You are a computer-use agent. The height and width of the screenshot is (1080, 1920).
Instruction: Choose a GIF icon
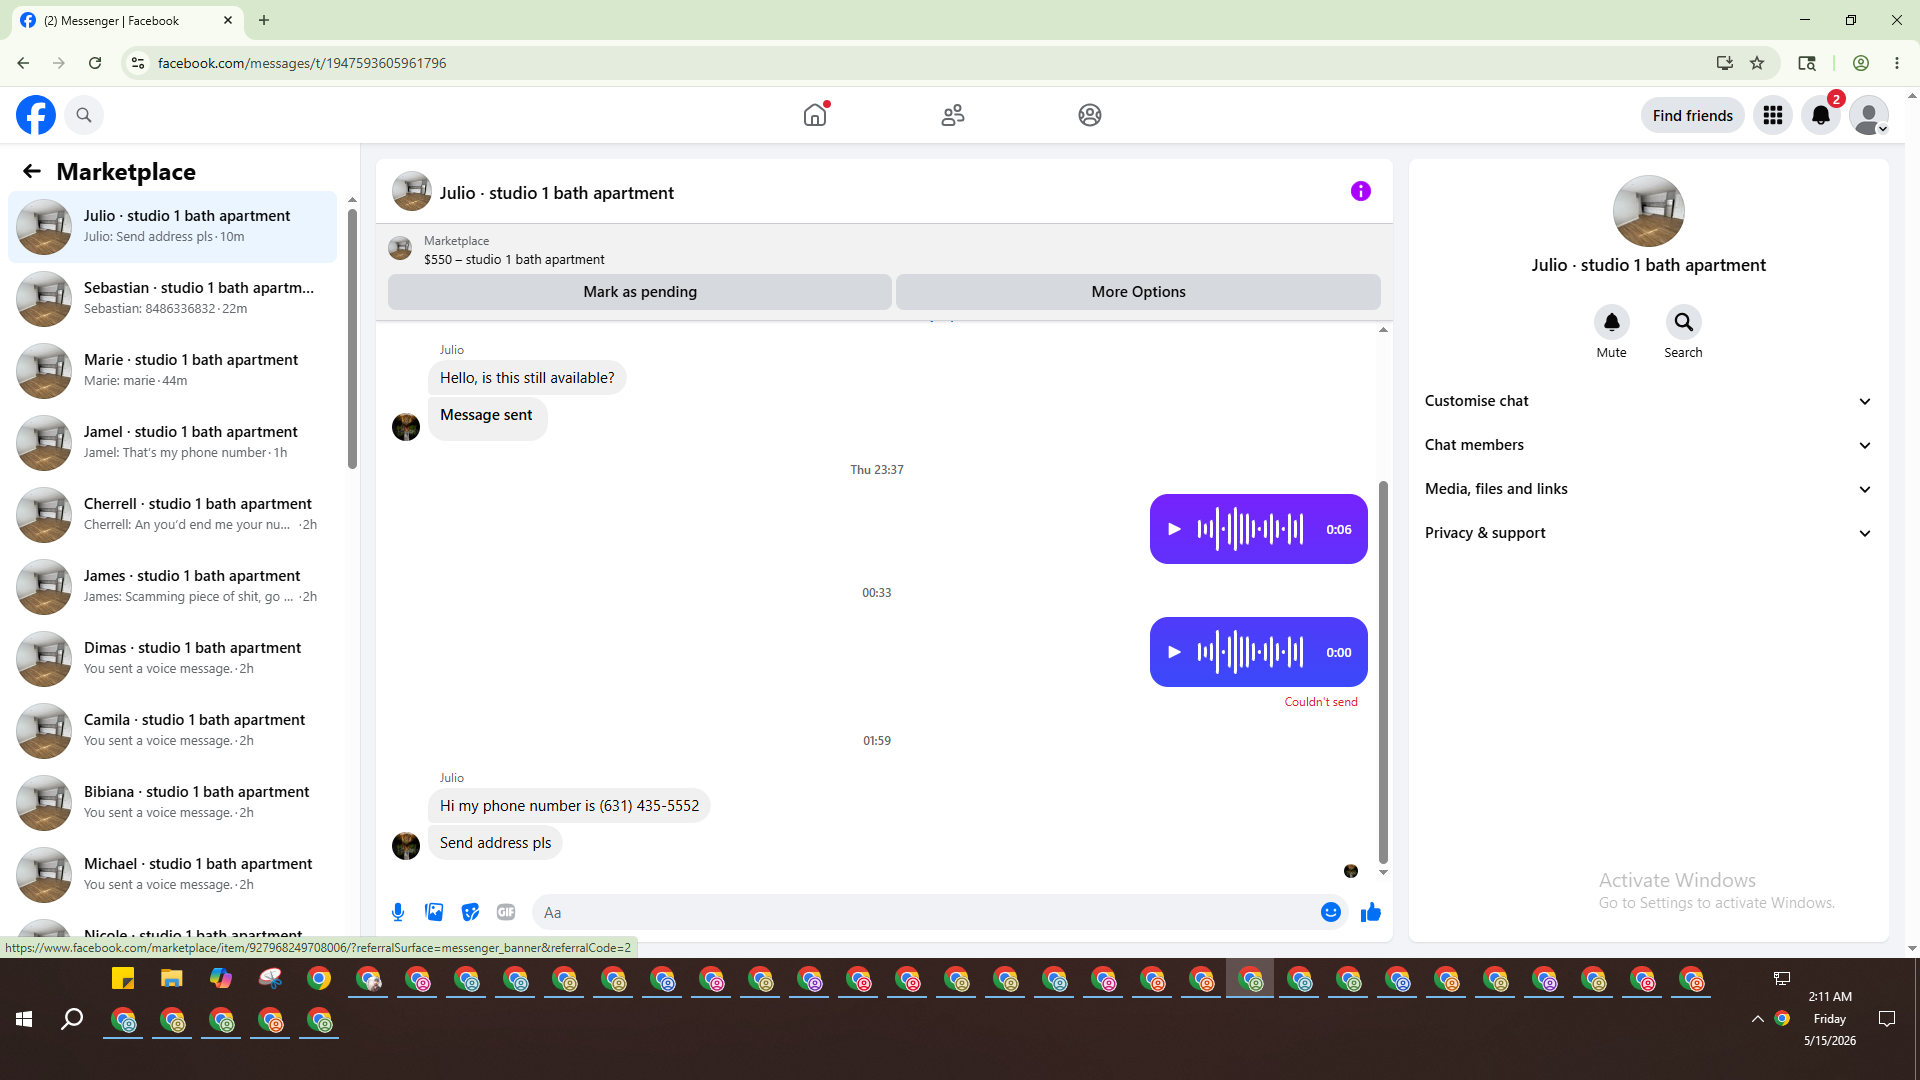tap(506, 912)
